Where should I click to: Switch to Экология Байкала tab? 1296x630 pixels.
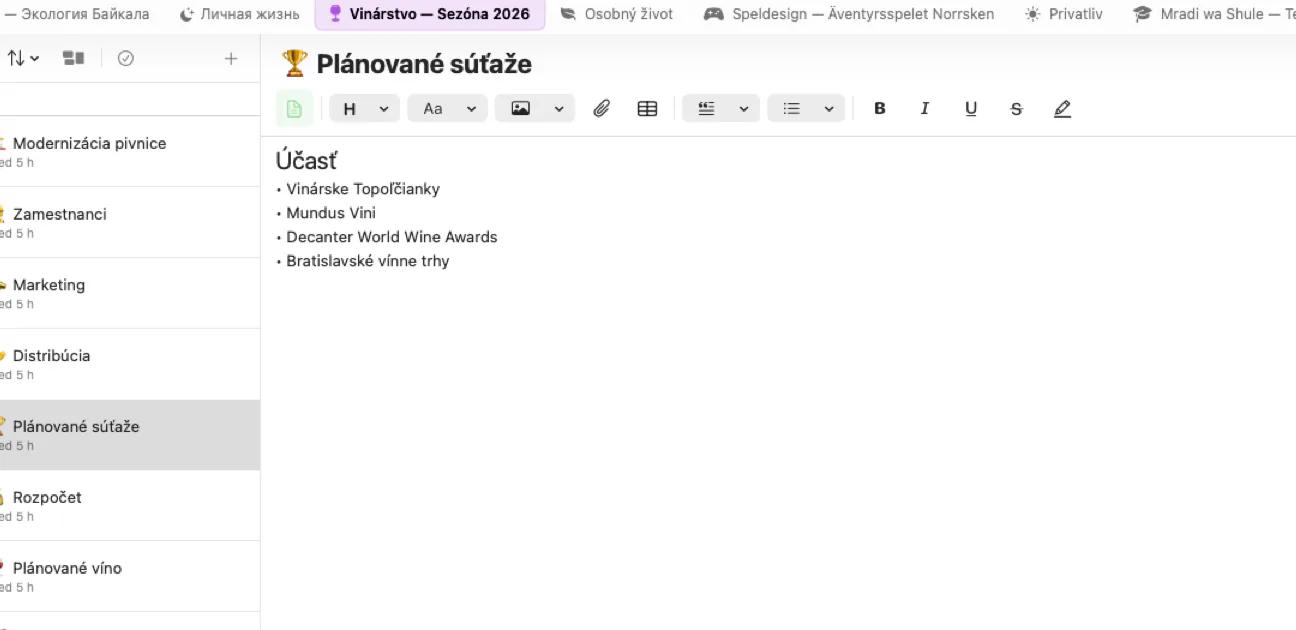tap(77, 14)
